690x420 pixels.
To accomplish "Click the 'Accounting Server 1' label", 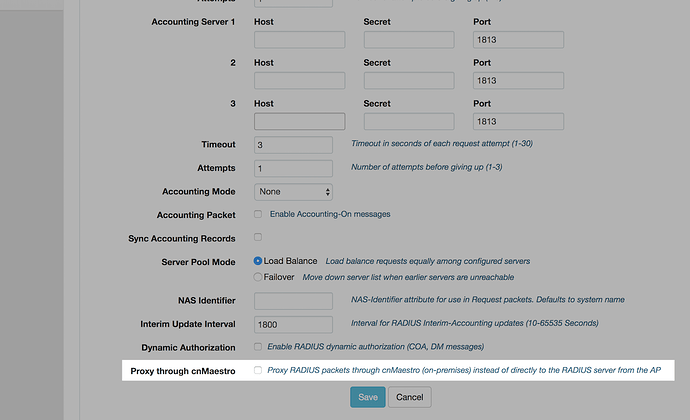I will [x=193, y=22].
